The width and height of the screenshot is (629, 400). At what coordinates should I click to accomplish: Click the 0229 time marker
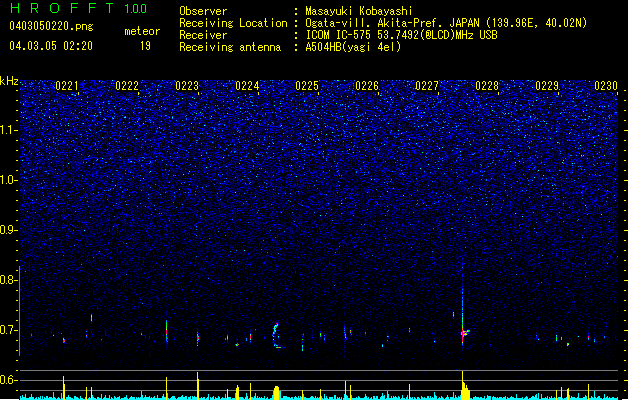[x=547, y=86]
